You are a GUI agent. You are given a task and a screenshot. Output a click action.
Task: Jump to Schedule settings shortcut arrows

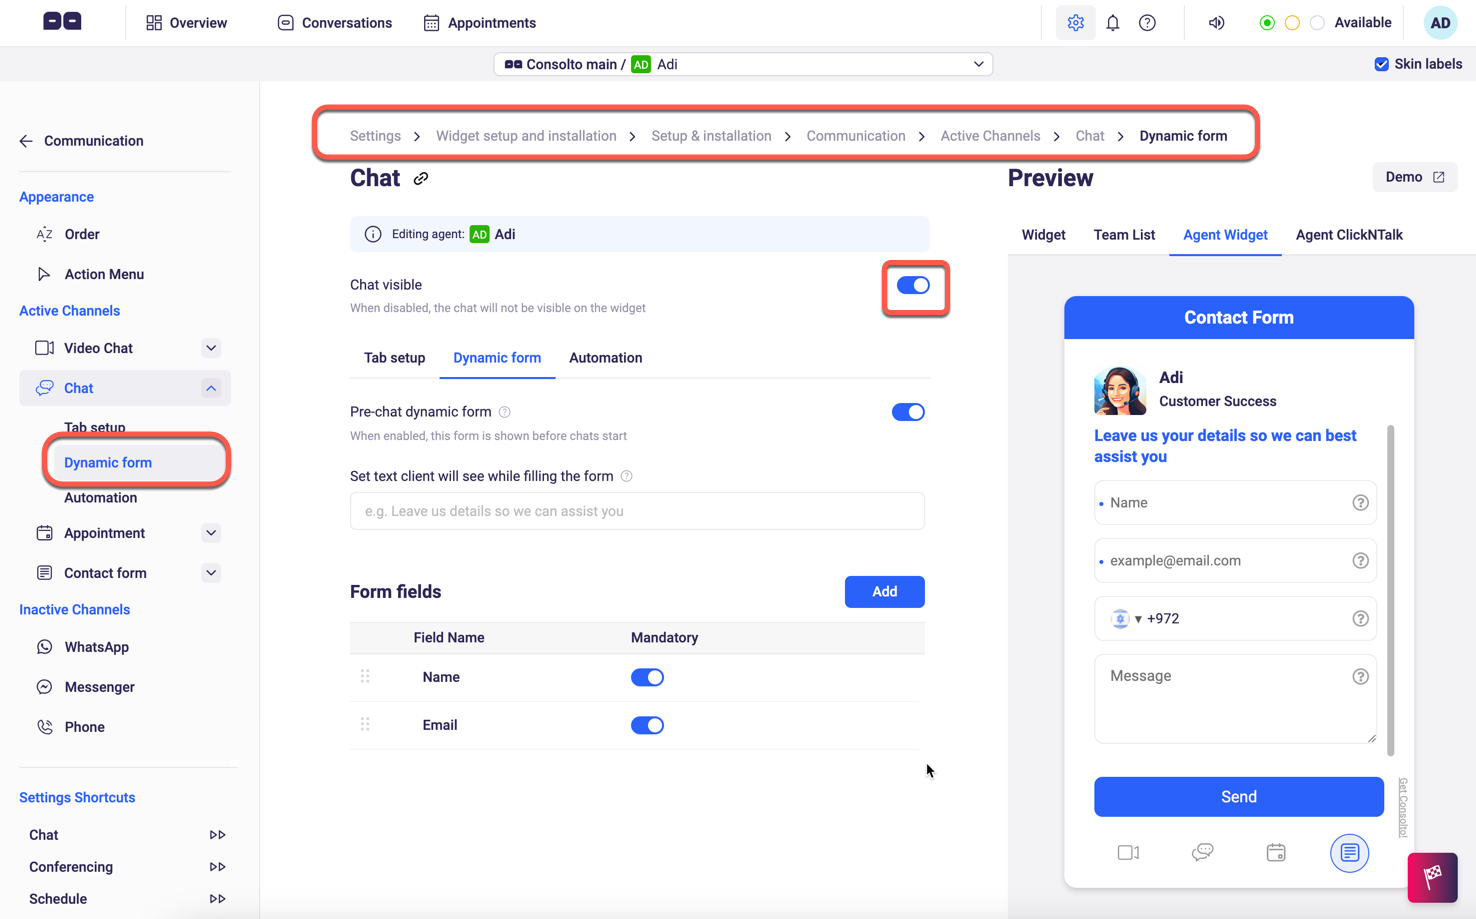[217, 899]
